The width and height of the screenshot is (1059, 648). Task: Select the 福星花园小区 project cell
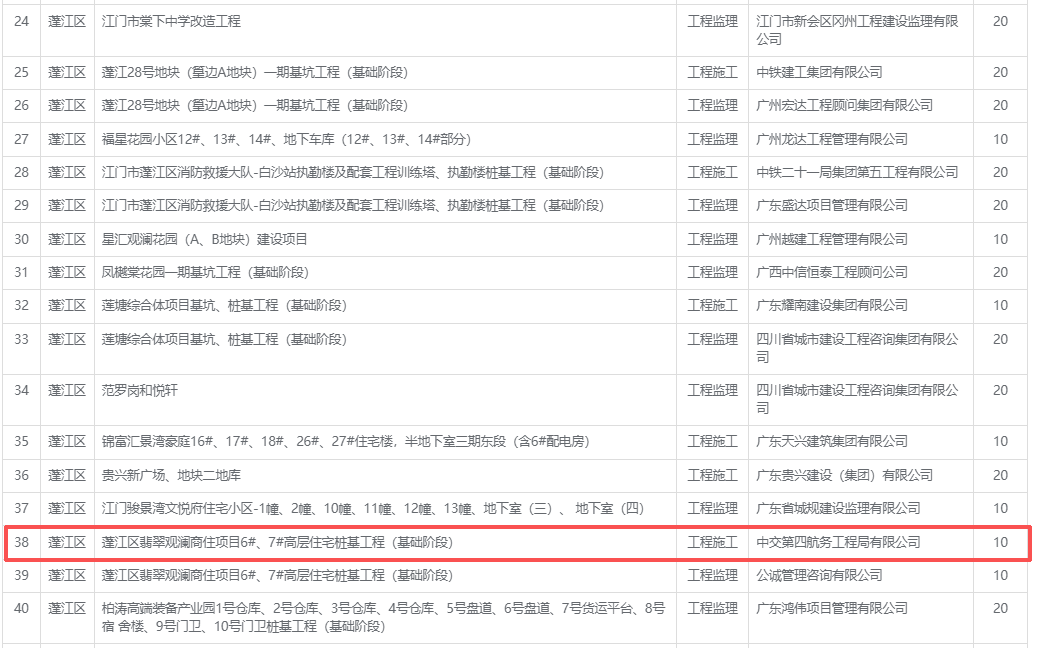coord(286,139)
